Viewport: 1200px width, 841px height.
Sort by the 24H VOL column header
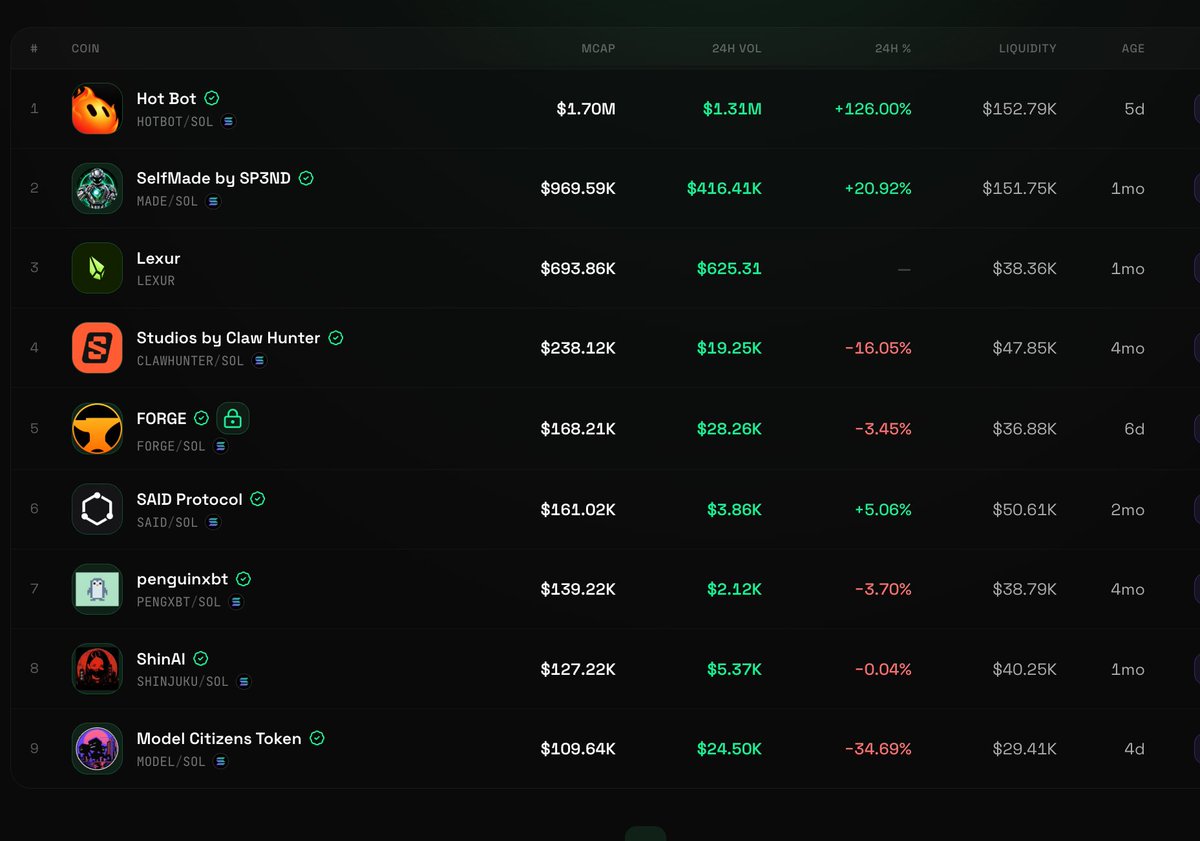tap(736, 48)
